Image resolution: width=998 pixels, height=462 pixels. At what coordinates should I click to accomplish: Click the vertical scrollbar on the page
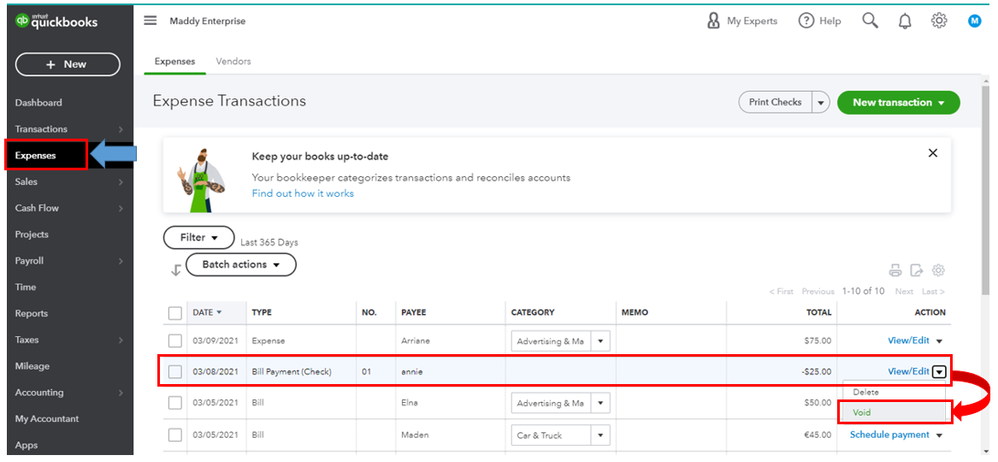[986, 191]
